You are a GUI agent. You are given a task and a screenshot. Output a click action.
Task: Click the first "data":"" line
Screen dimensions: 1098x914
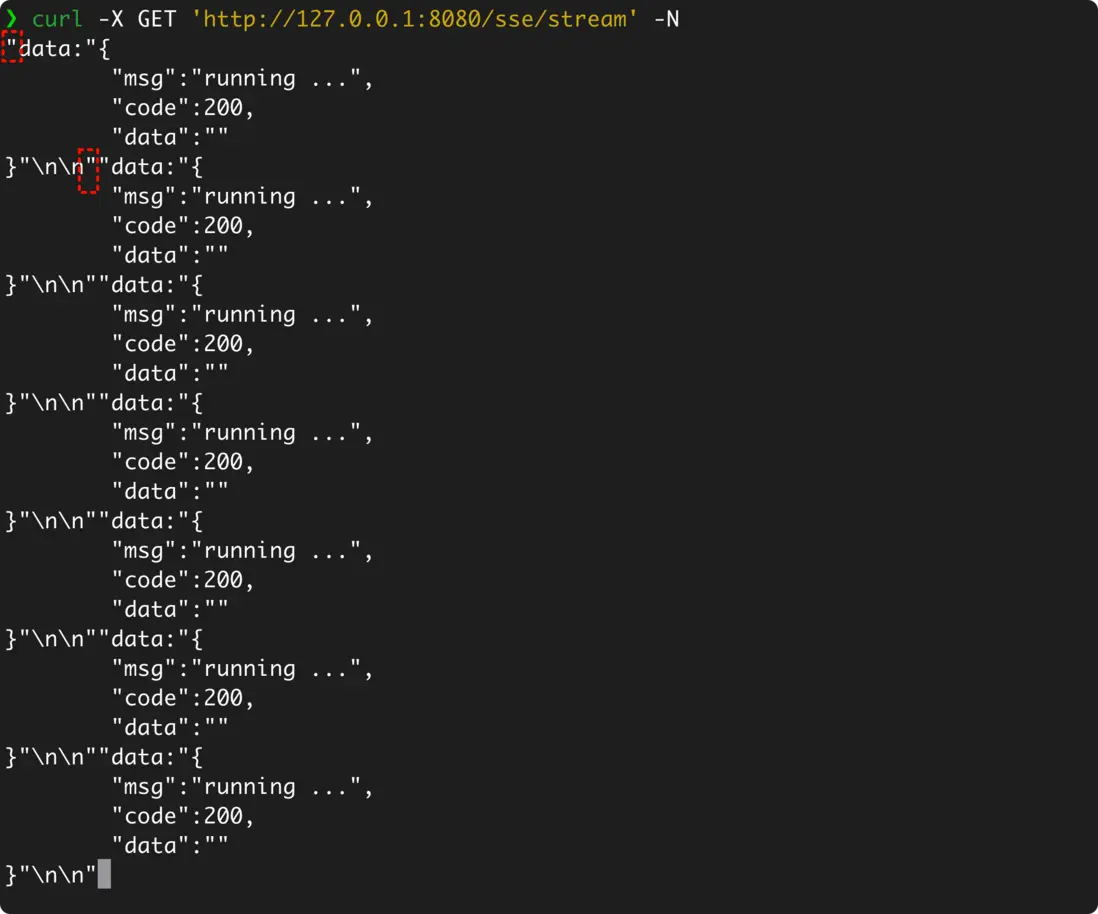pyautogui.click(x=170, y=137)
